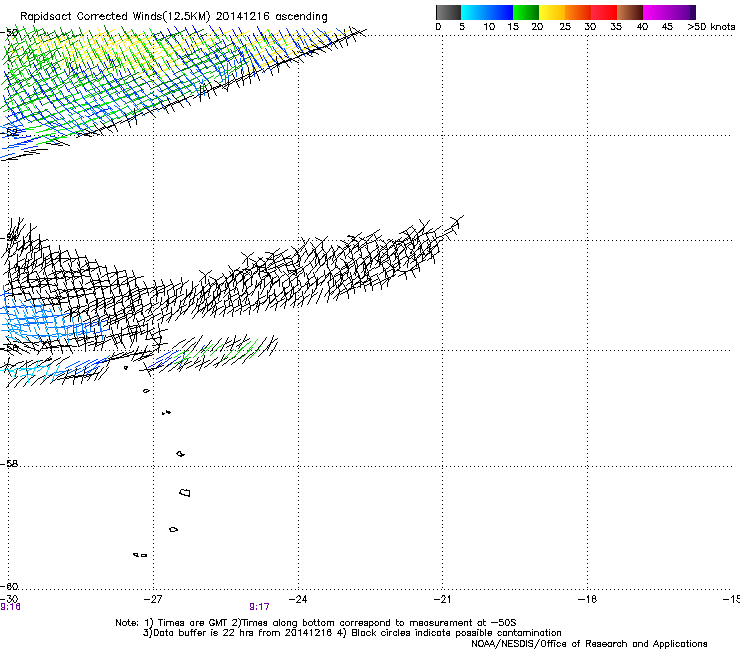Click the largest island outline just below -58
740x650 pixels.
[x=185, y=492]
